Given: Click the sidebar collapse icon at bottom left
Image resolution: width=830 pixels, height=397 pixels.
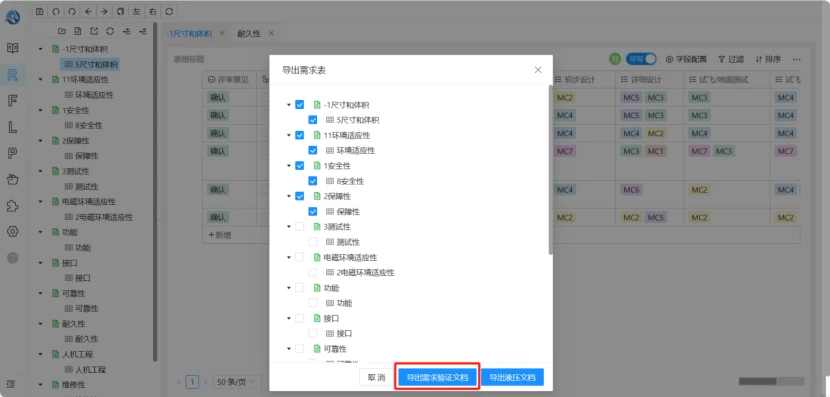Looking at the screenshot, I should (x=12, y=384).
